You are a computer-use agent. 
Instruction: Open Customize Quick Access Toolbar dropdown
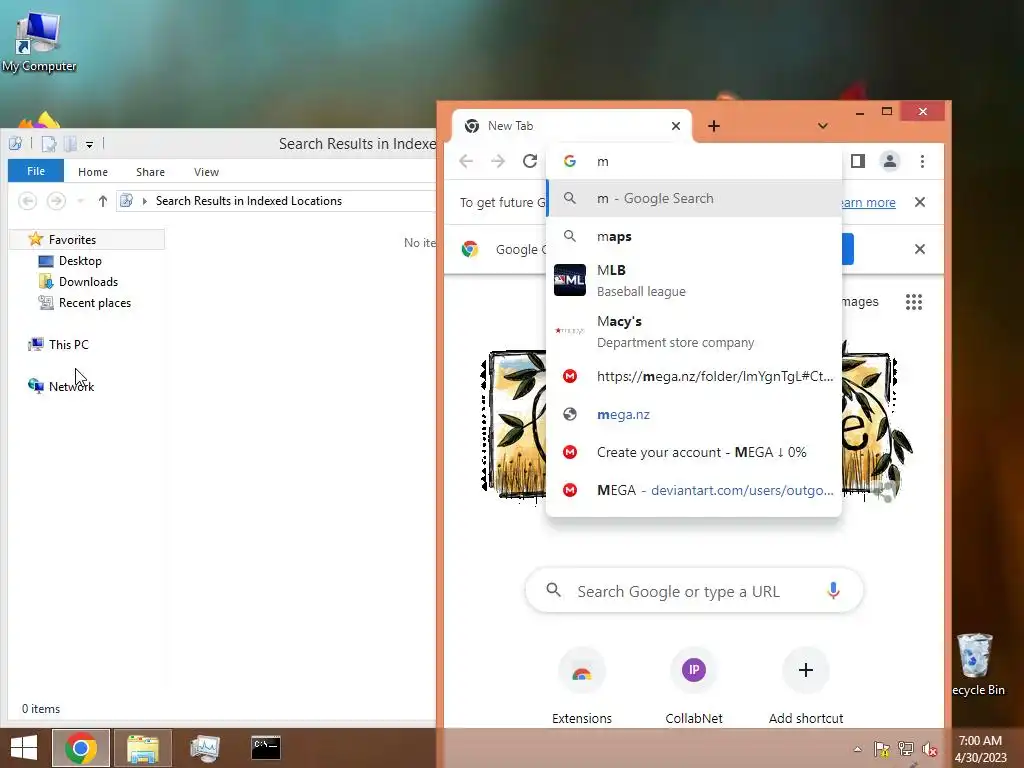click(x=89, y=144)
